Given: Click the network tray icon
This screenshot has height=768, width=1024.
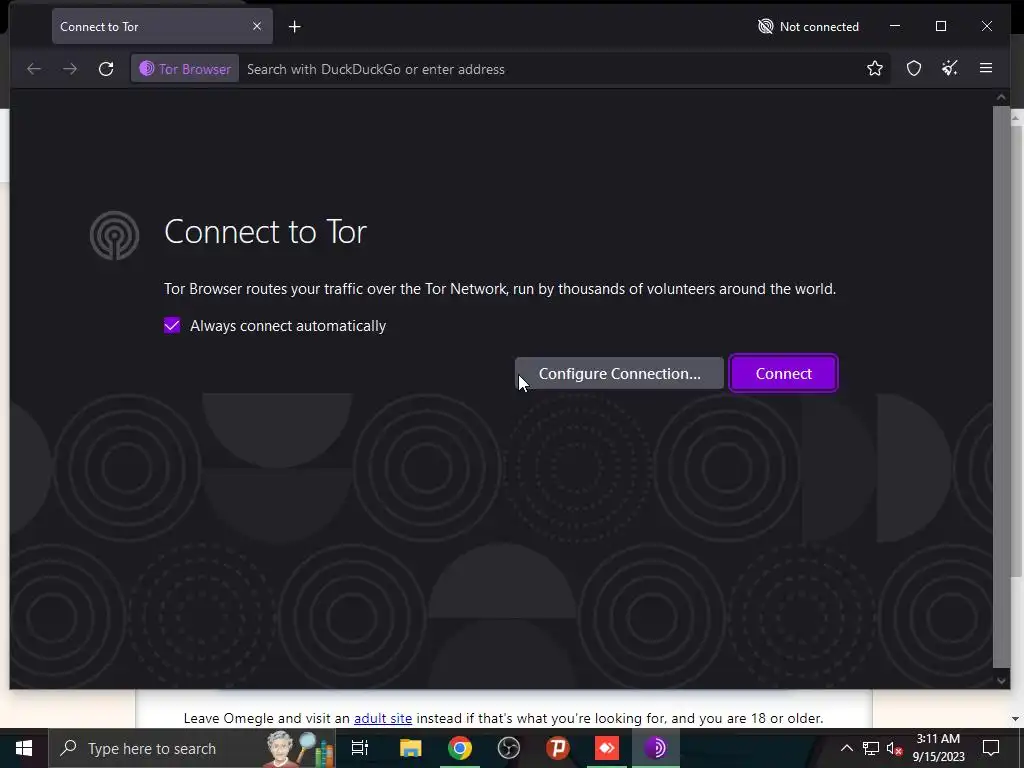Looking at the screenshot, I should [871, 748].
